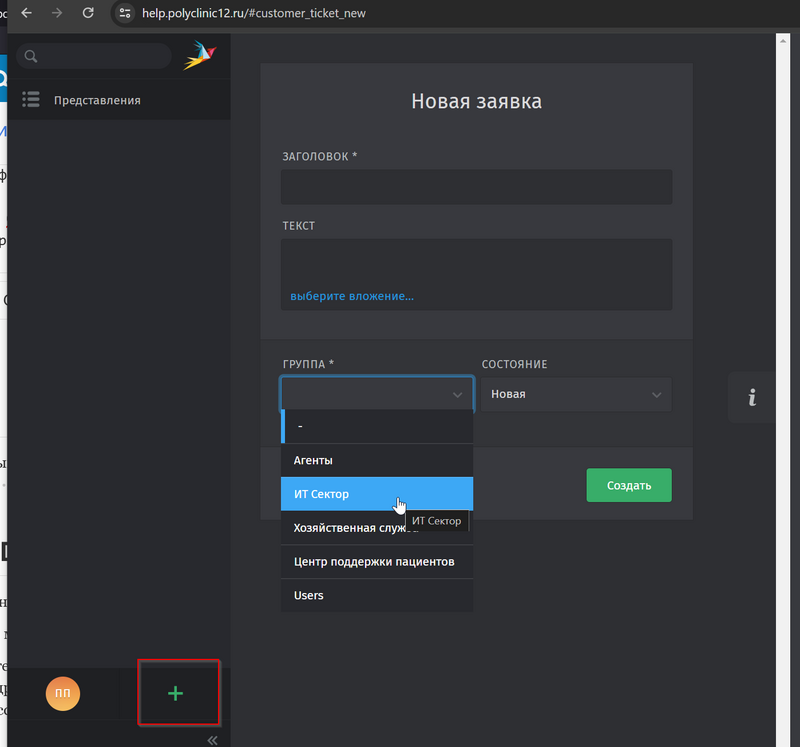The width and height of the screenshot is (800, 747).
Task: Select ИТ Сектор group option
Action: pos(377,494)
